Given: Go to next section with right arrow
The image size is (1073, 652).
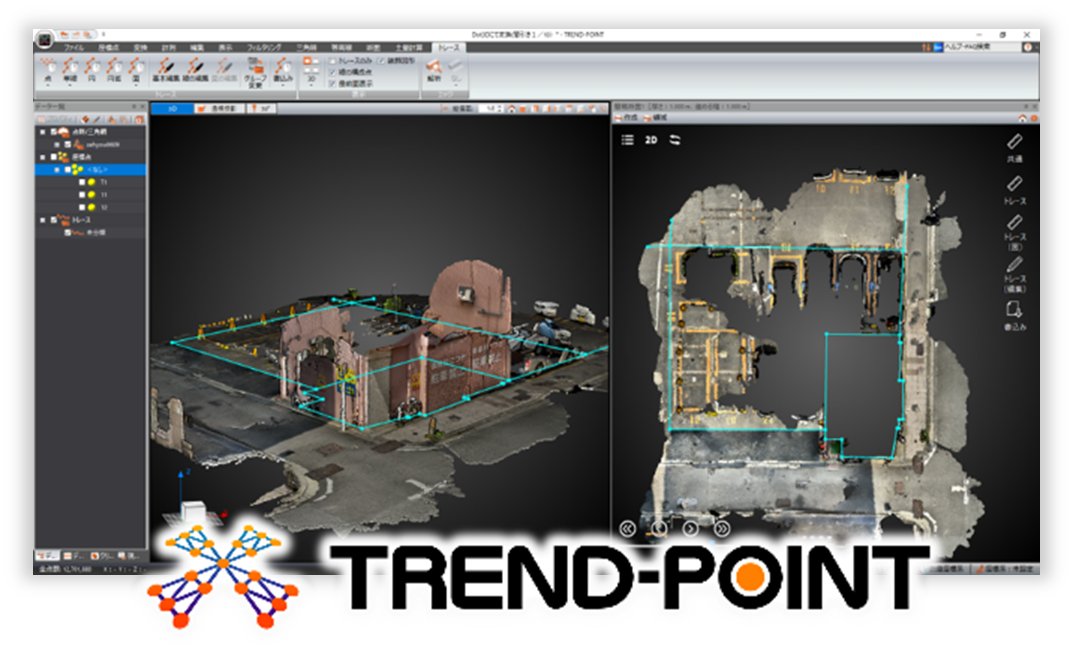Looking at the screenshot, I should pos(690,528).
